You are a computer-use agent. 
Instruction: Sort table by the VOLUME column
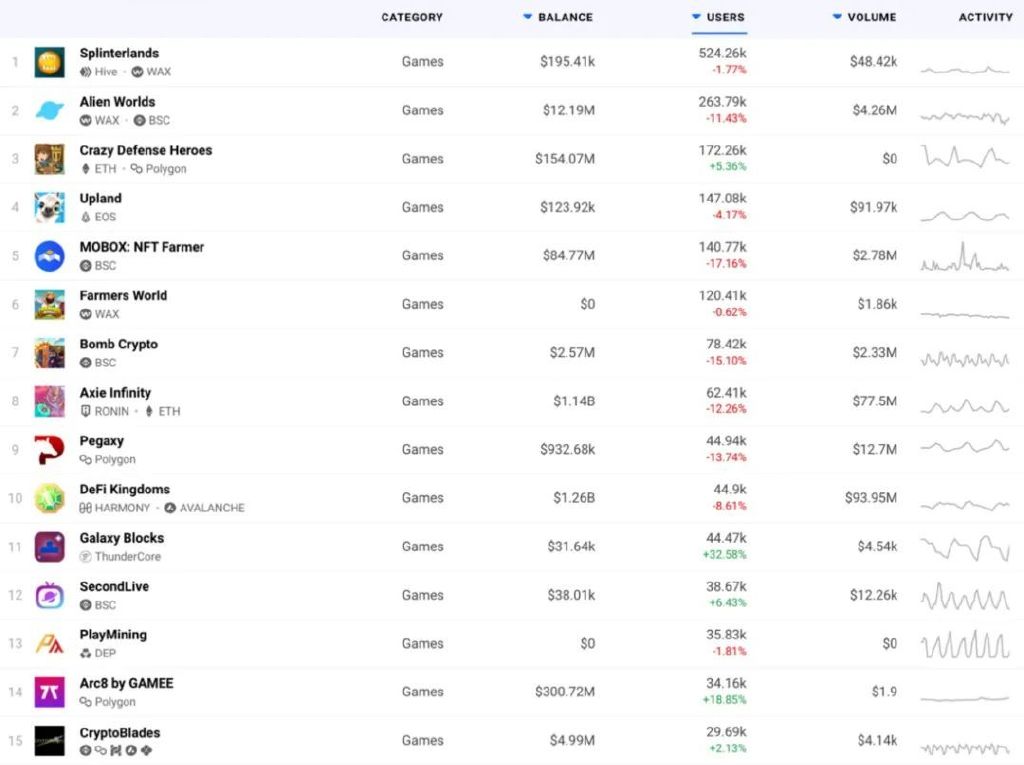tap(865, 18)
